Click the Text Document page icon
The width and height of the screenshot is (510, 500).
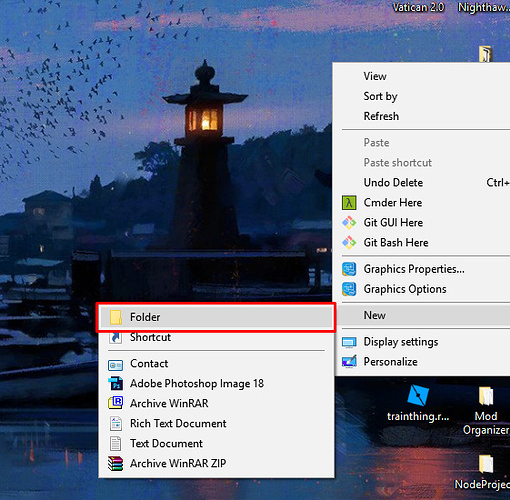point(116,443)
